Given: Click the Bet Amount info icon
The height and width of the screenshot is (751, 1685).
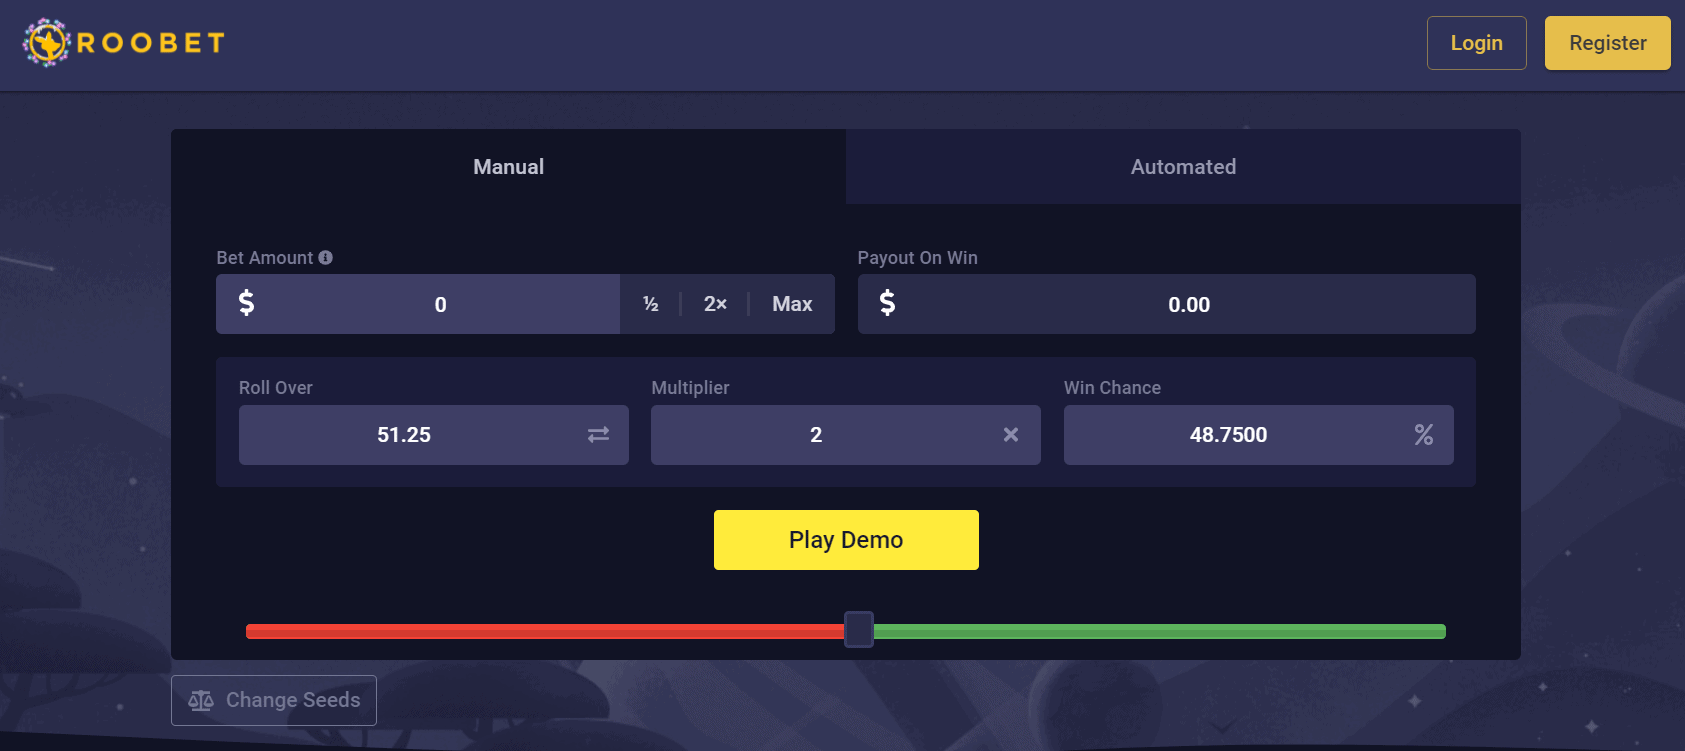Looking at the screenshot, I should tap(325, 258).
